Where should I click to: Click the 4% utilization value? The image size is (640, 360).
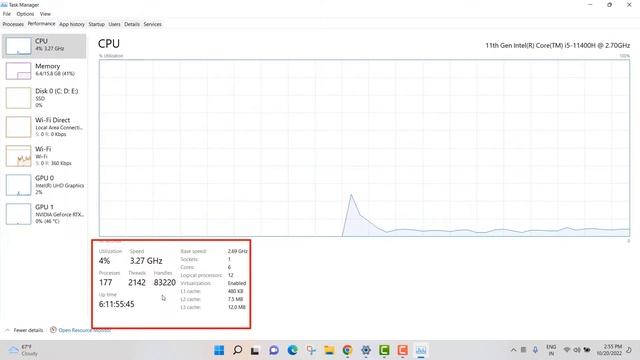104,261
